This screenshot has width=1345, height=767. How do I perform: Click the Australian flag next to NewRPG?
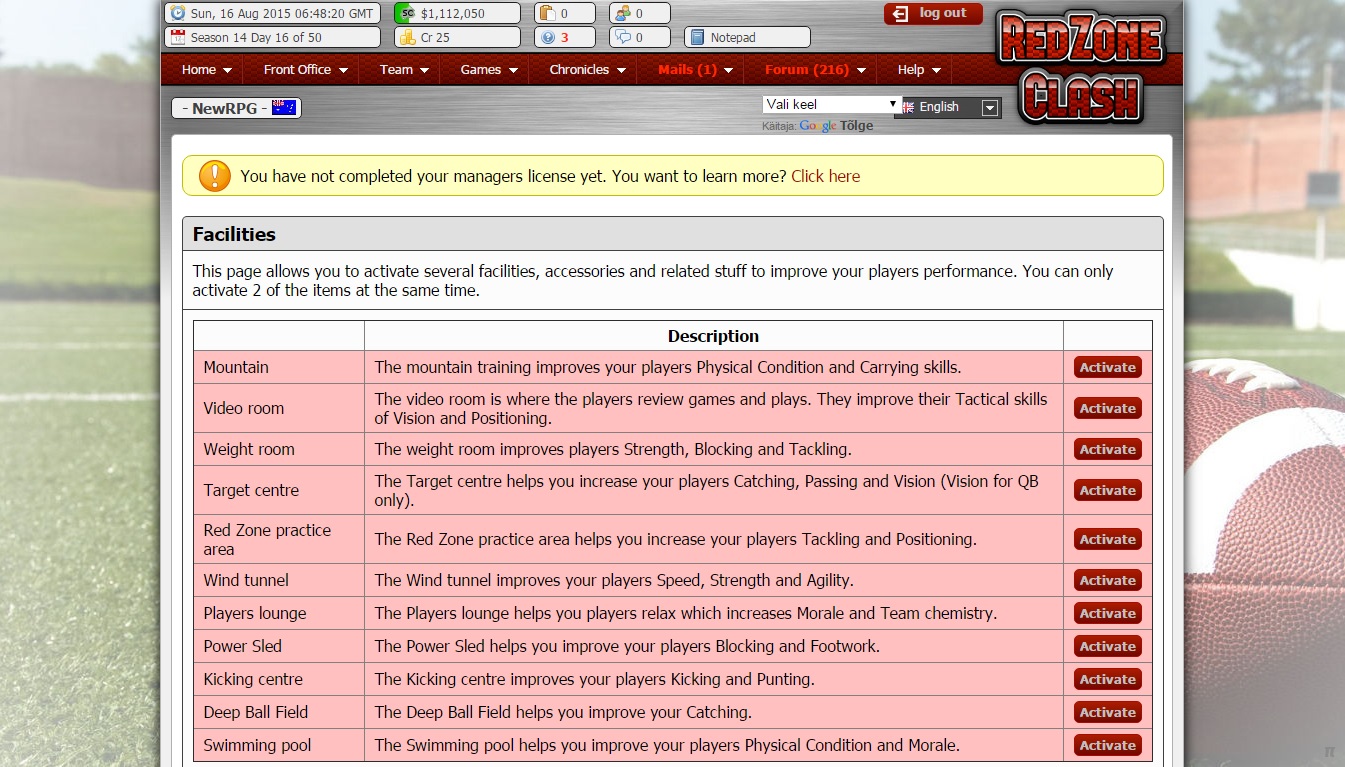[284, 108]
